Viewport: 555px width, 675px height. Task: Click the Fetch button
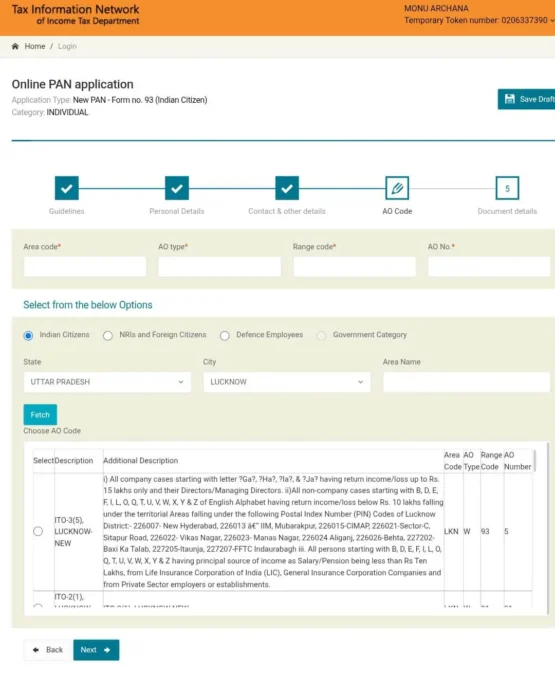[40, 415]
